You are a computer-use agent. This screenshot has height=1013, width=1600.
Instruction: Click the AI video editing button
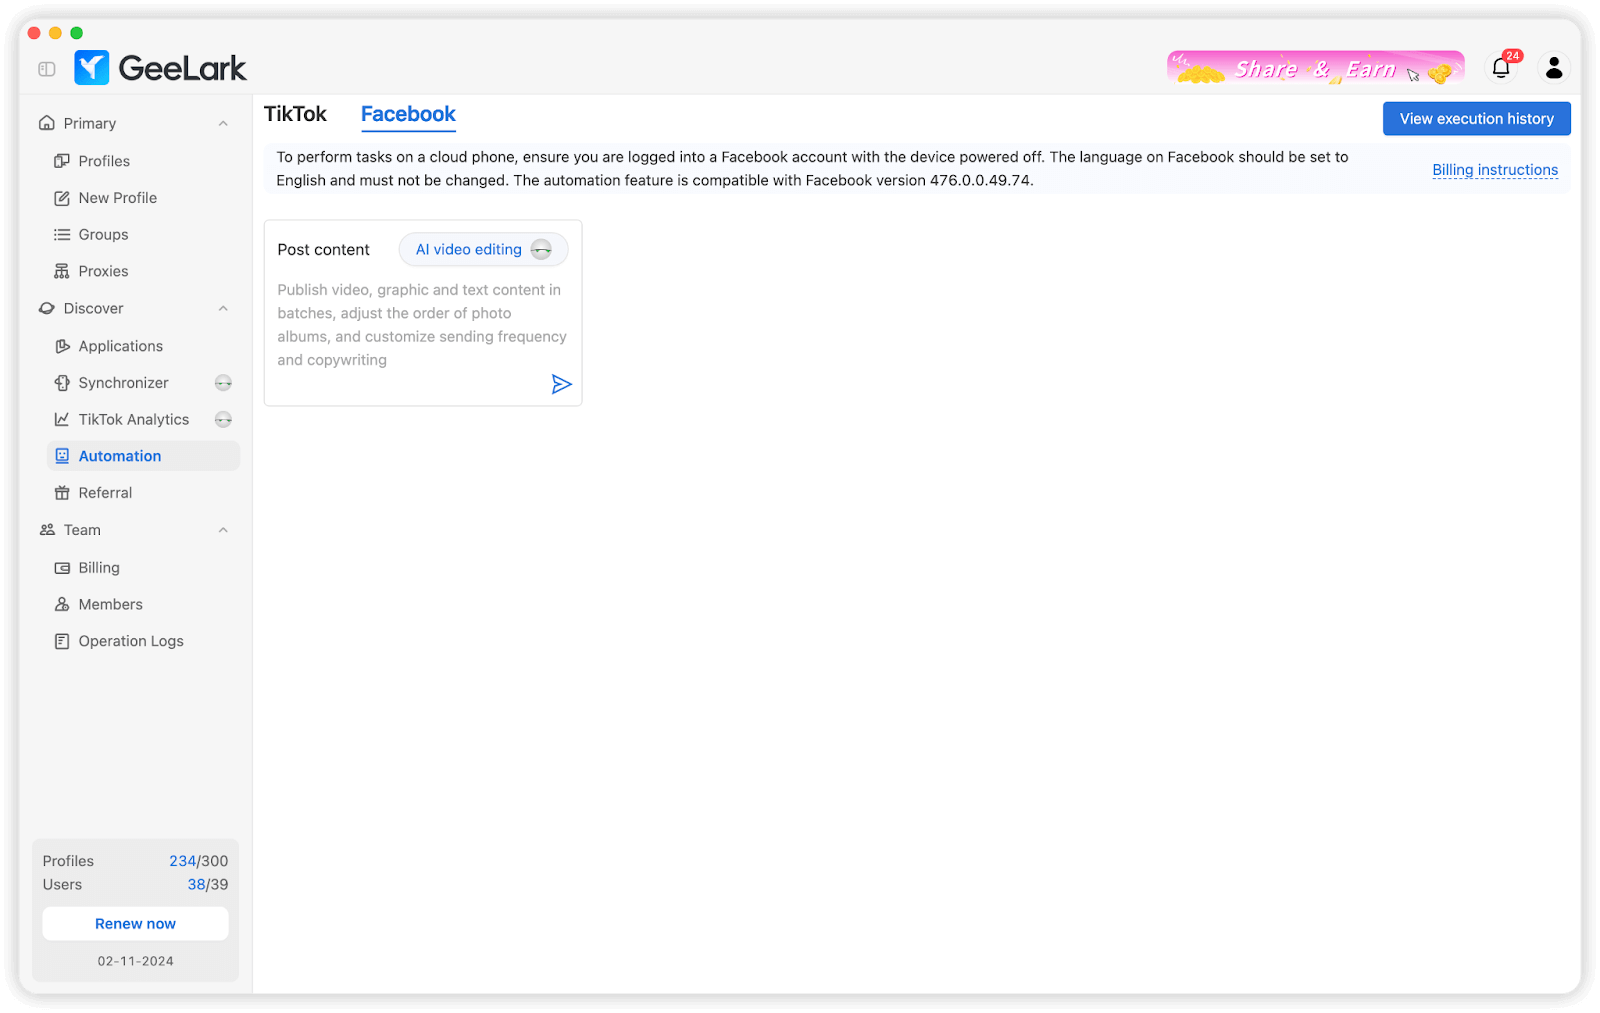click(483, 250)
